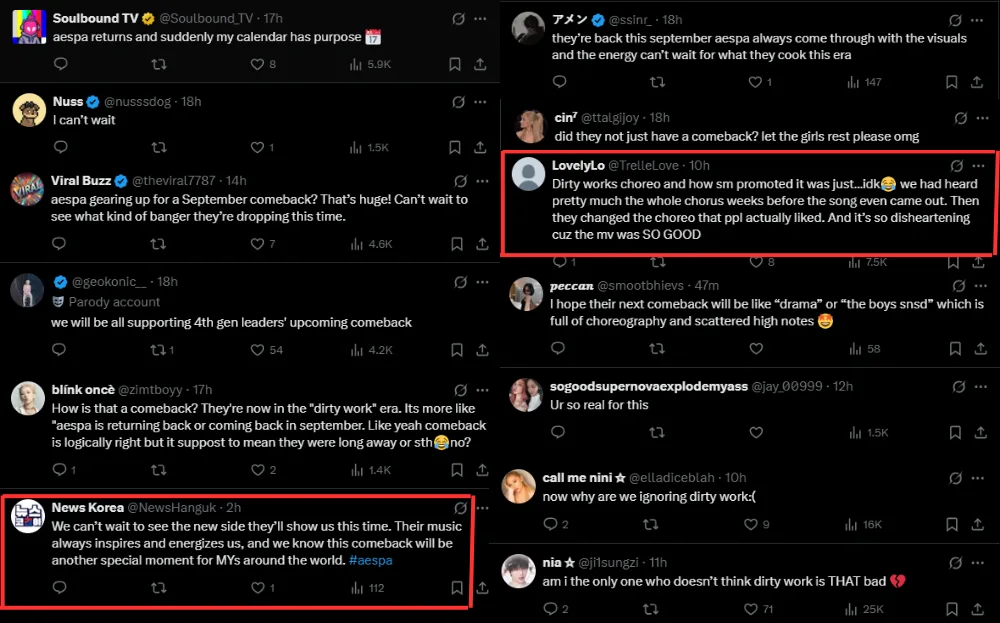Bookmark アメン's tweet

955,82
